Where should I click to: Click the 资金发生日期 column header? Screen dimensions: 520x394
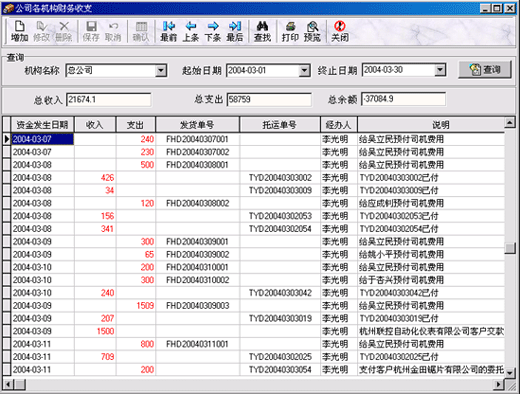pyautogui.click(x=42, y=125)
